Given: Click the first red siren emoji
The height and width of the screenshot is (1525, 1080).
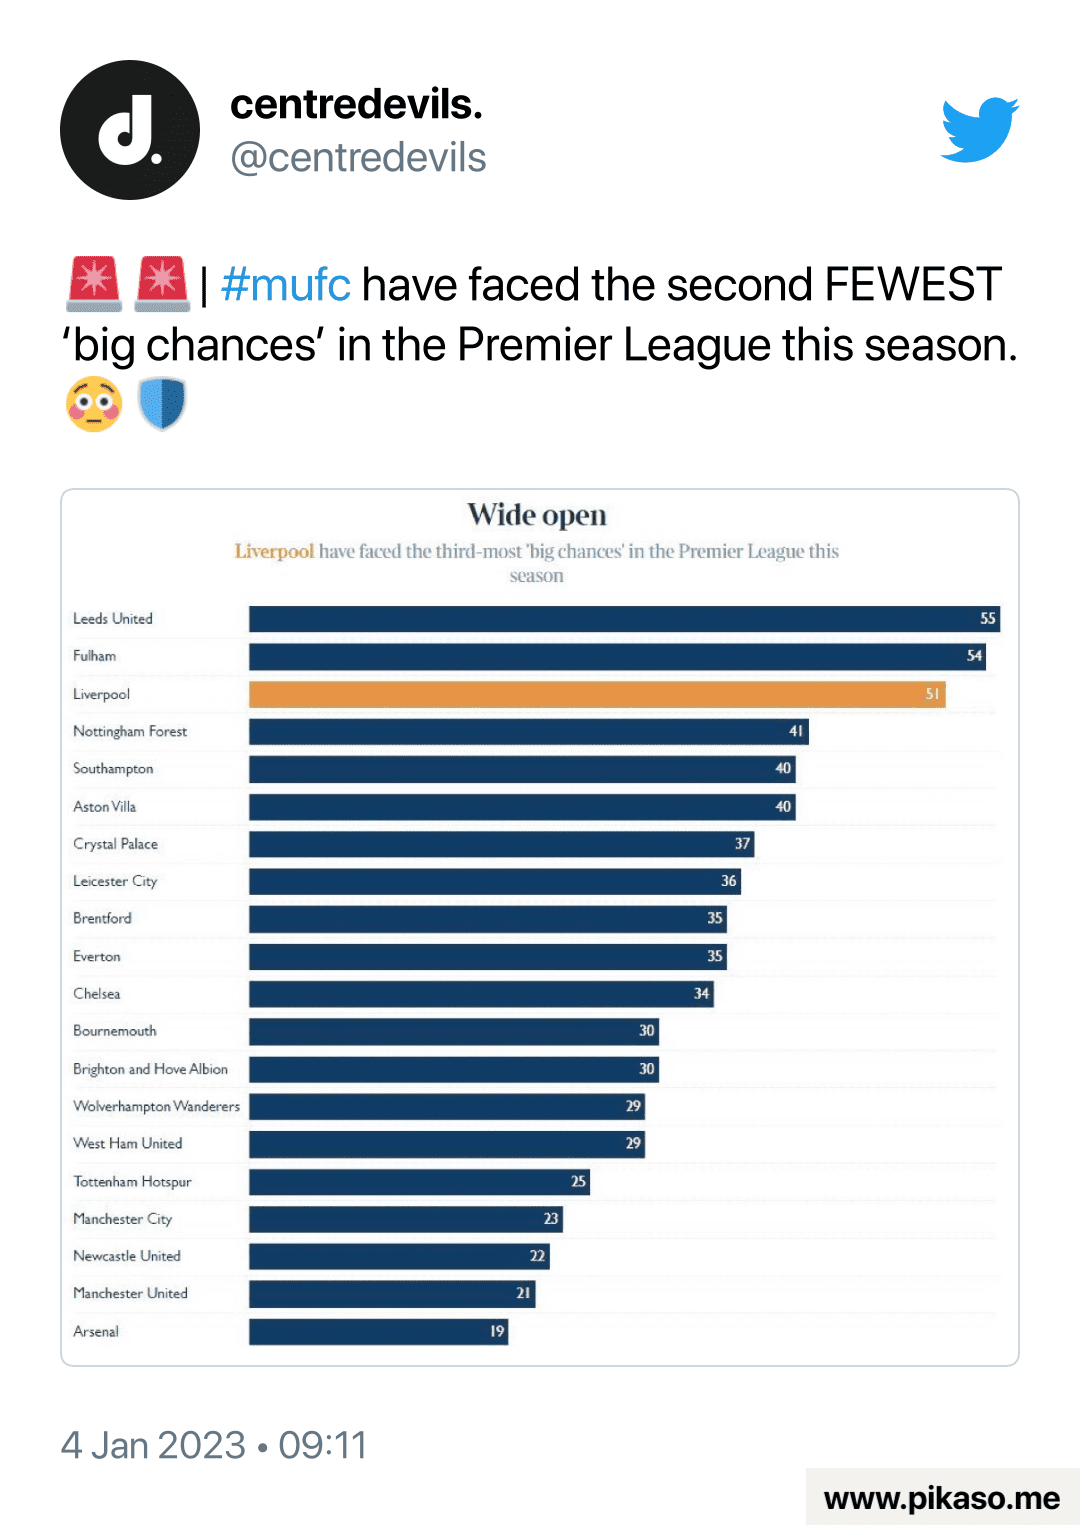Looking at the screenshot, I should point(94,284).
